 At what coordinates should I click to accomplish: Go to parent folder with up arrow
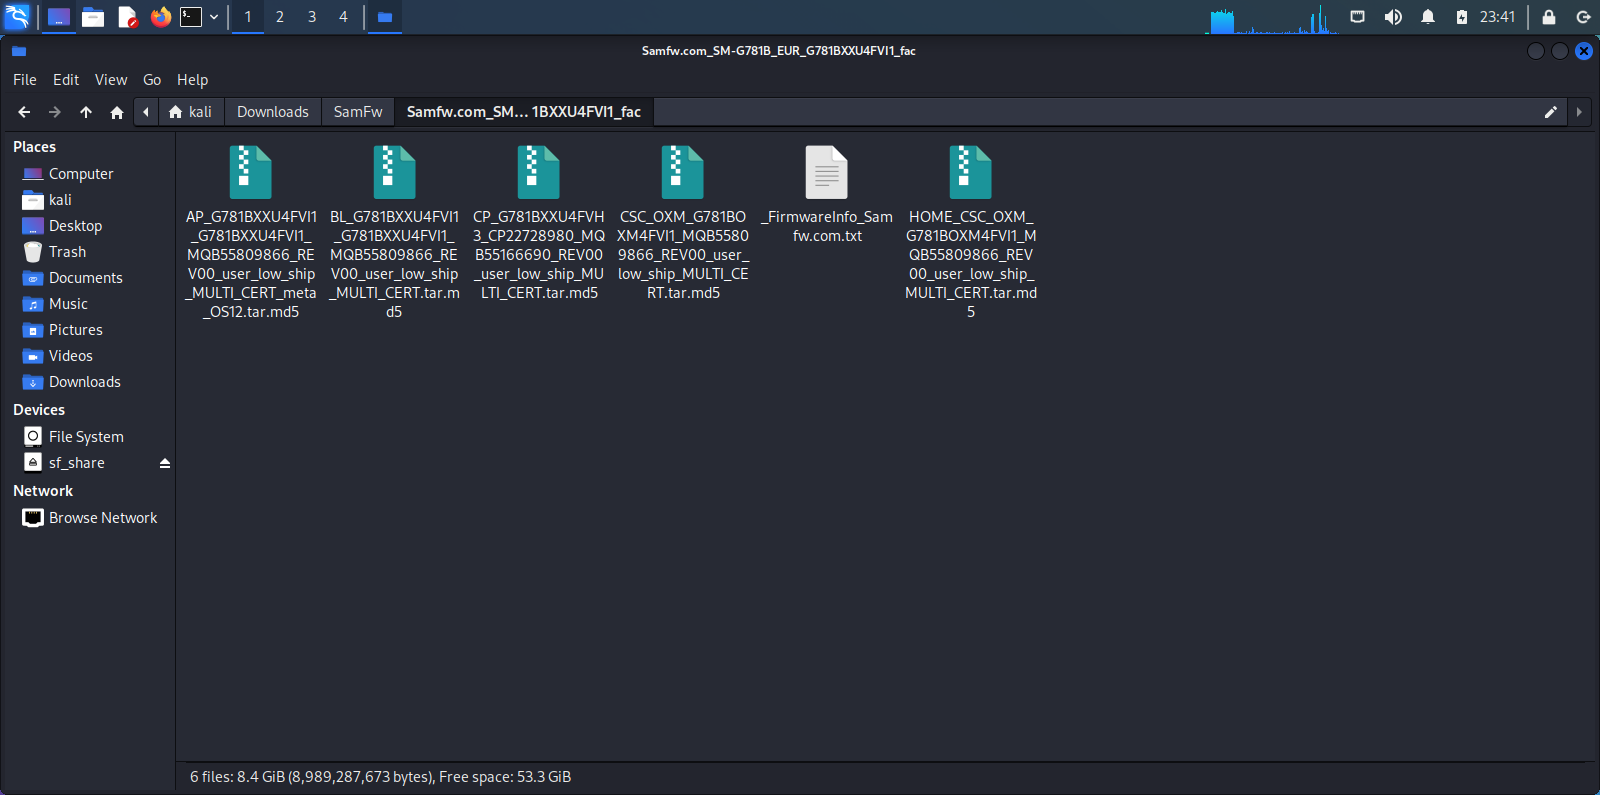[x=86, y=112]
